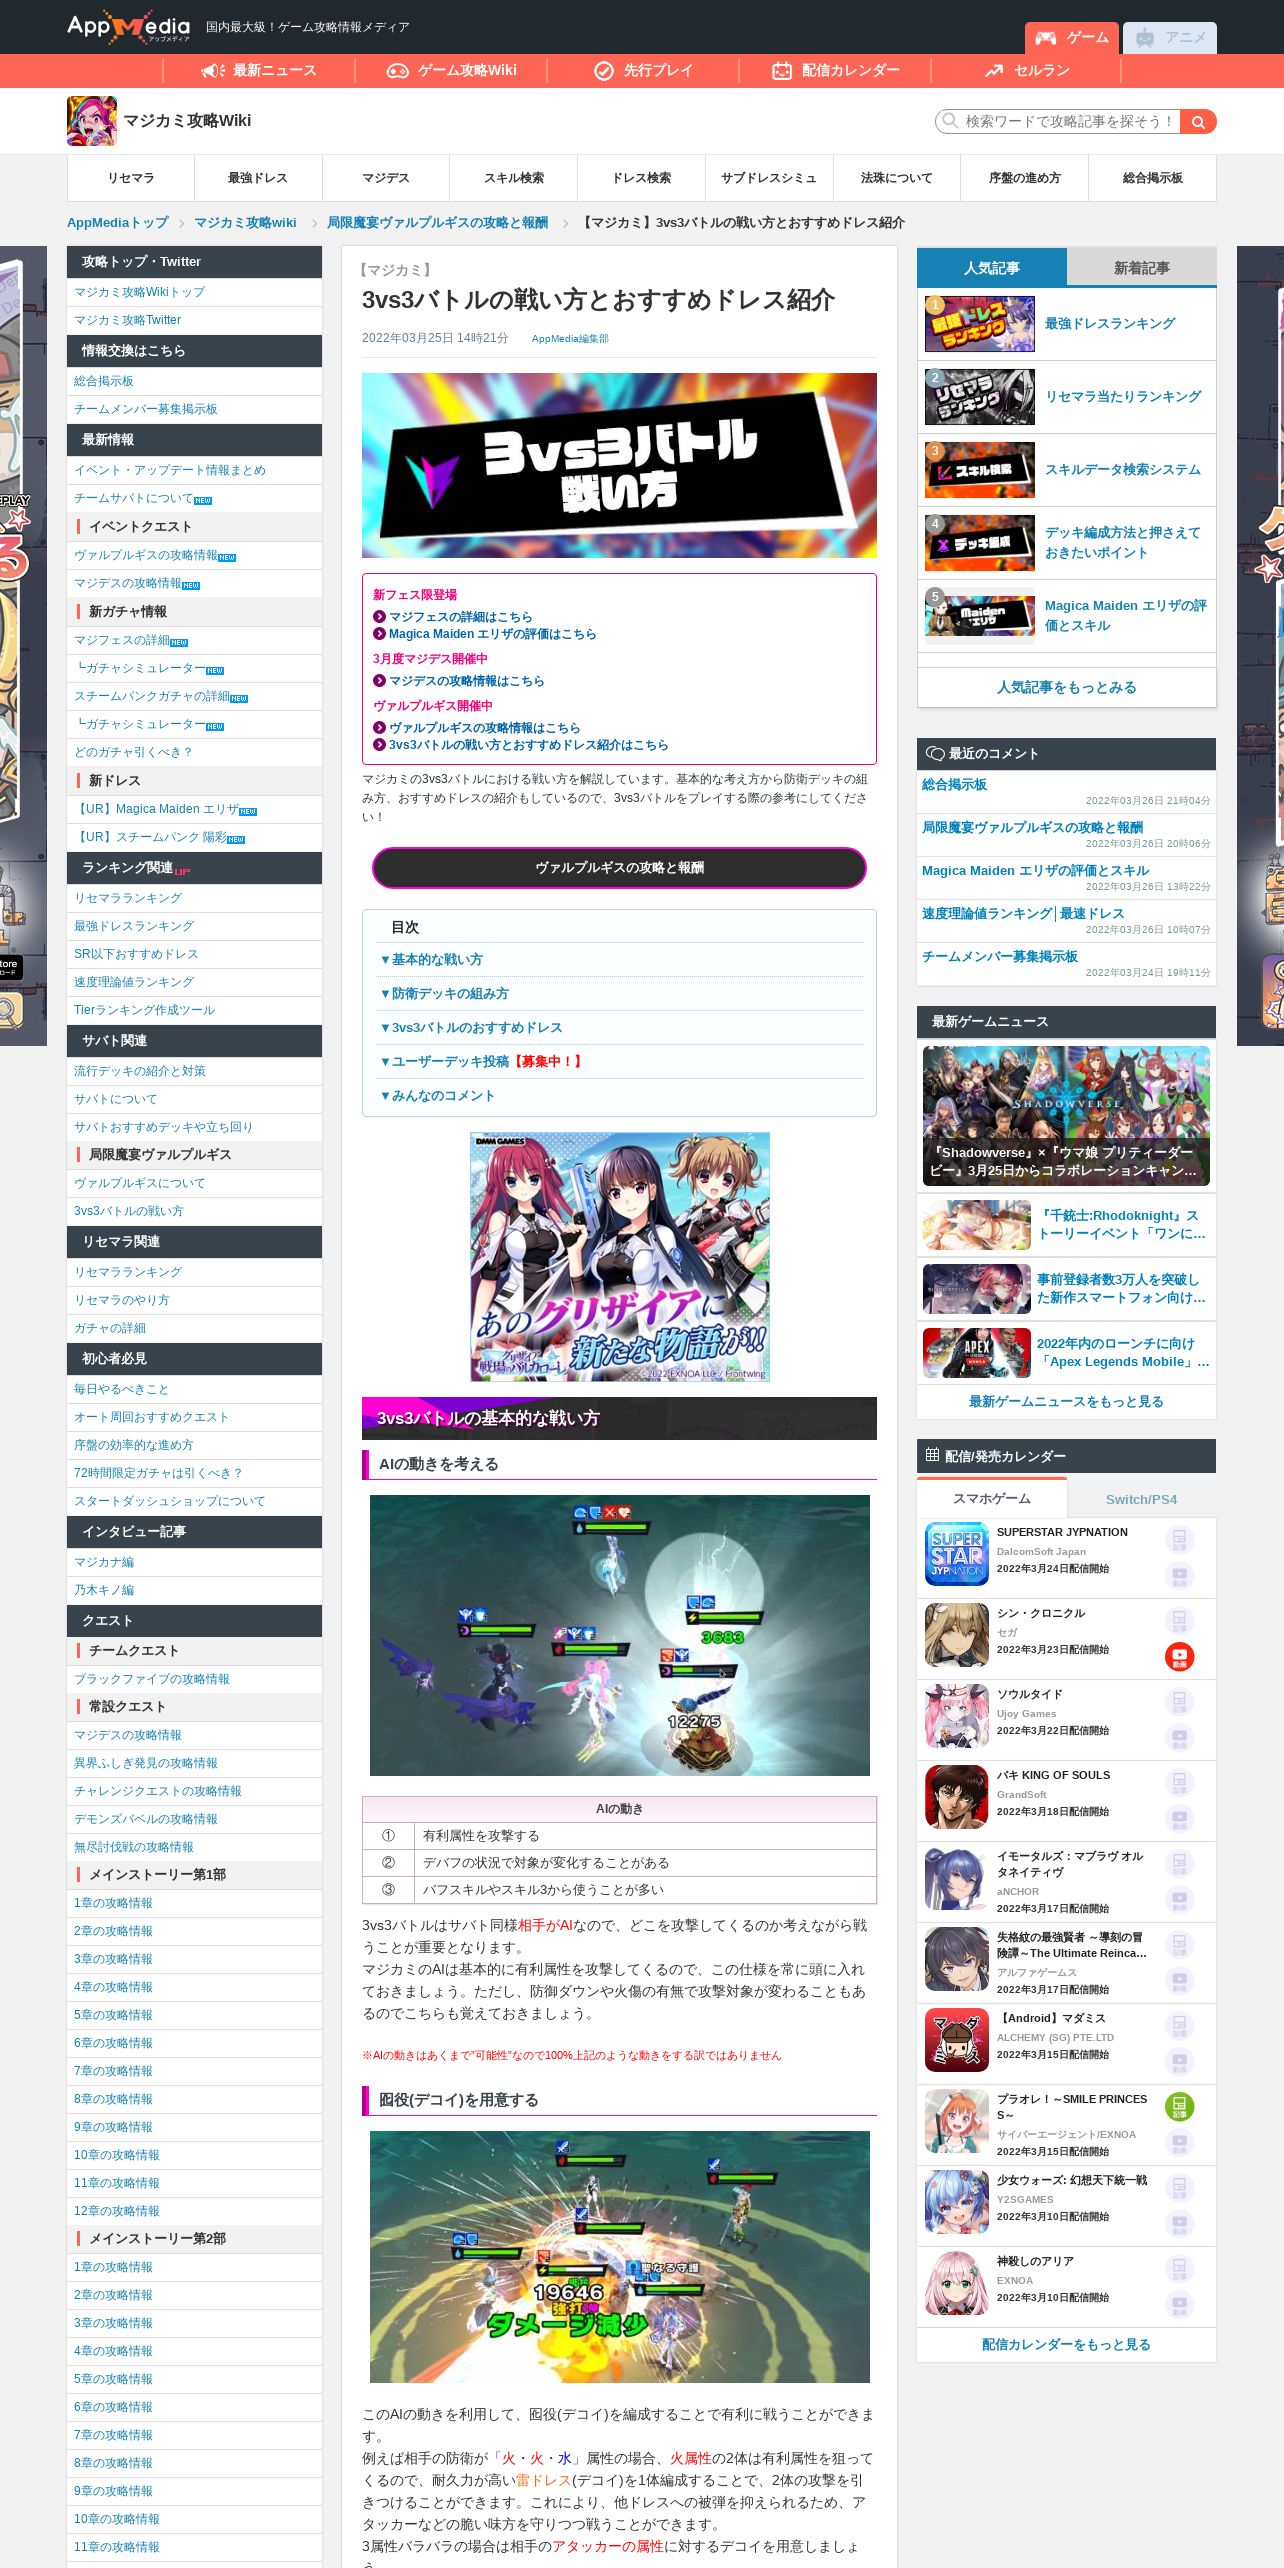Click the ヴァルプルギスの攻略と報酬 black button

tap(619, 868)
